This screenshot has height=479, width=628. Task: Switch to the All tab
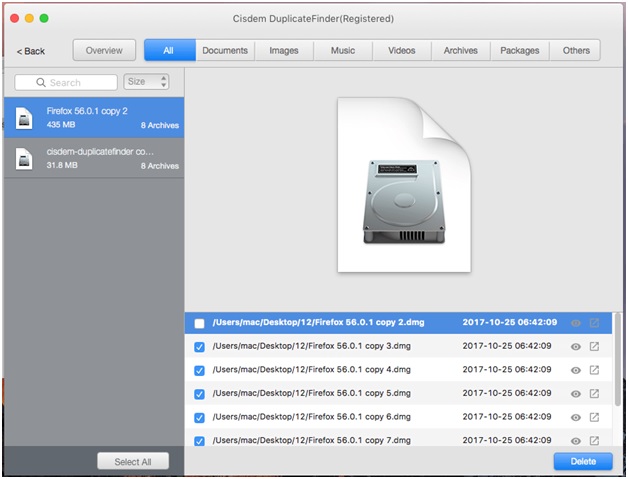(170, 50)
